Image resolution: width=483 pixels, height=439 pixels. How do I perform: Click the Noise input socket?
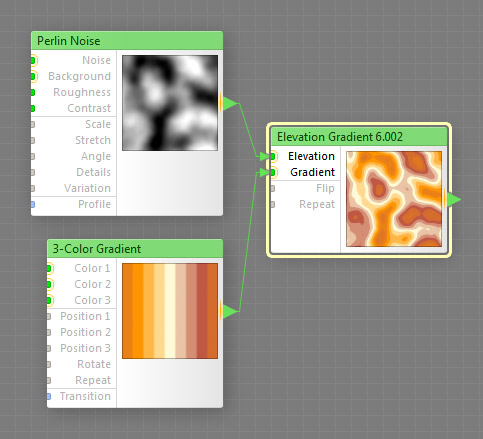coord(33,60)
